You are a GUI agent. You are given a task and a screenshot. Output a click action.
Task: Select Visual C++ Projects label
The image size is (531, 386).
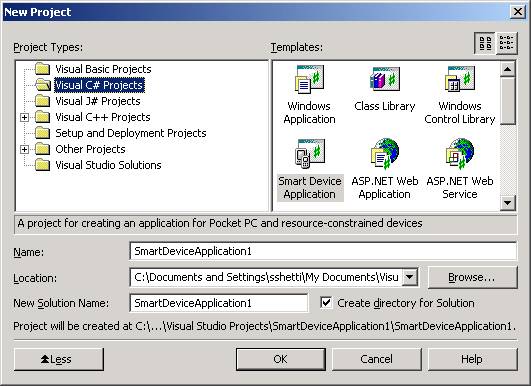click(x=103, y=117)
